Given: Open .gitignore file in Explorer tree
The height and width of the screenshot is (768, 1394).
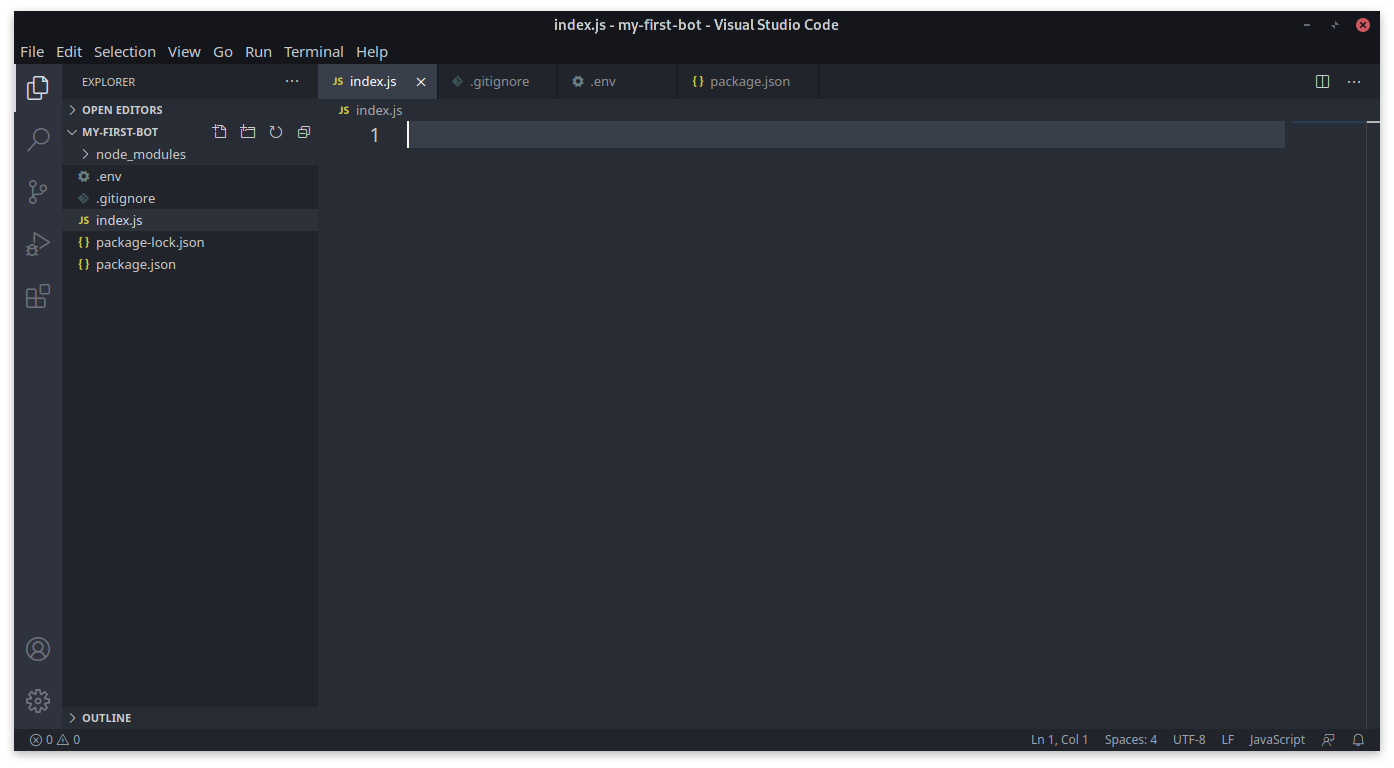Looking at the screenshot, I should coord(190,198).
